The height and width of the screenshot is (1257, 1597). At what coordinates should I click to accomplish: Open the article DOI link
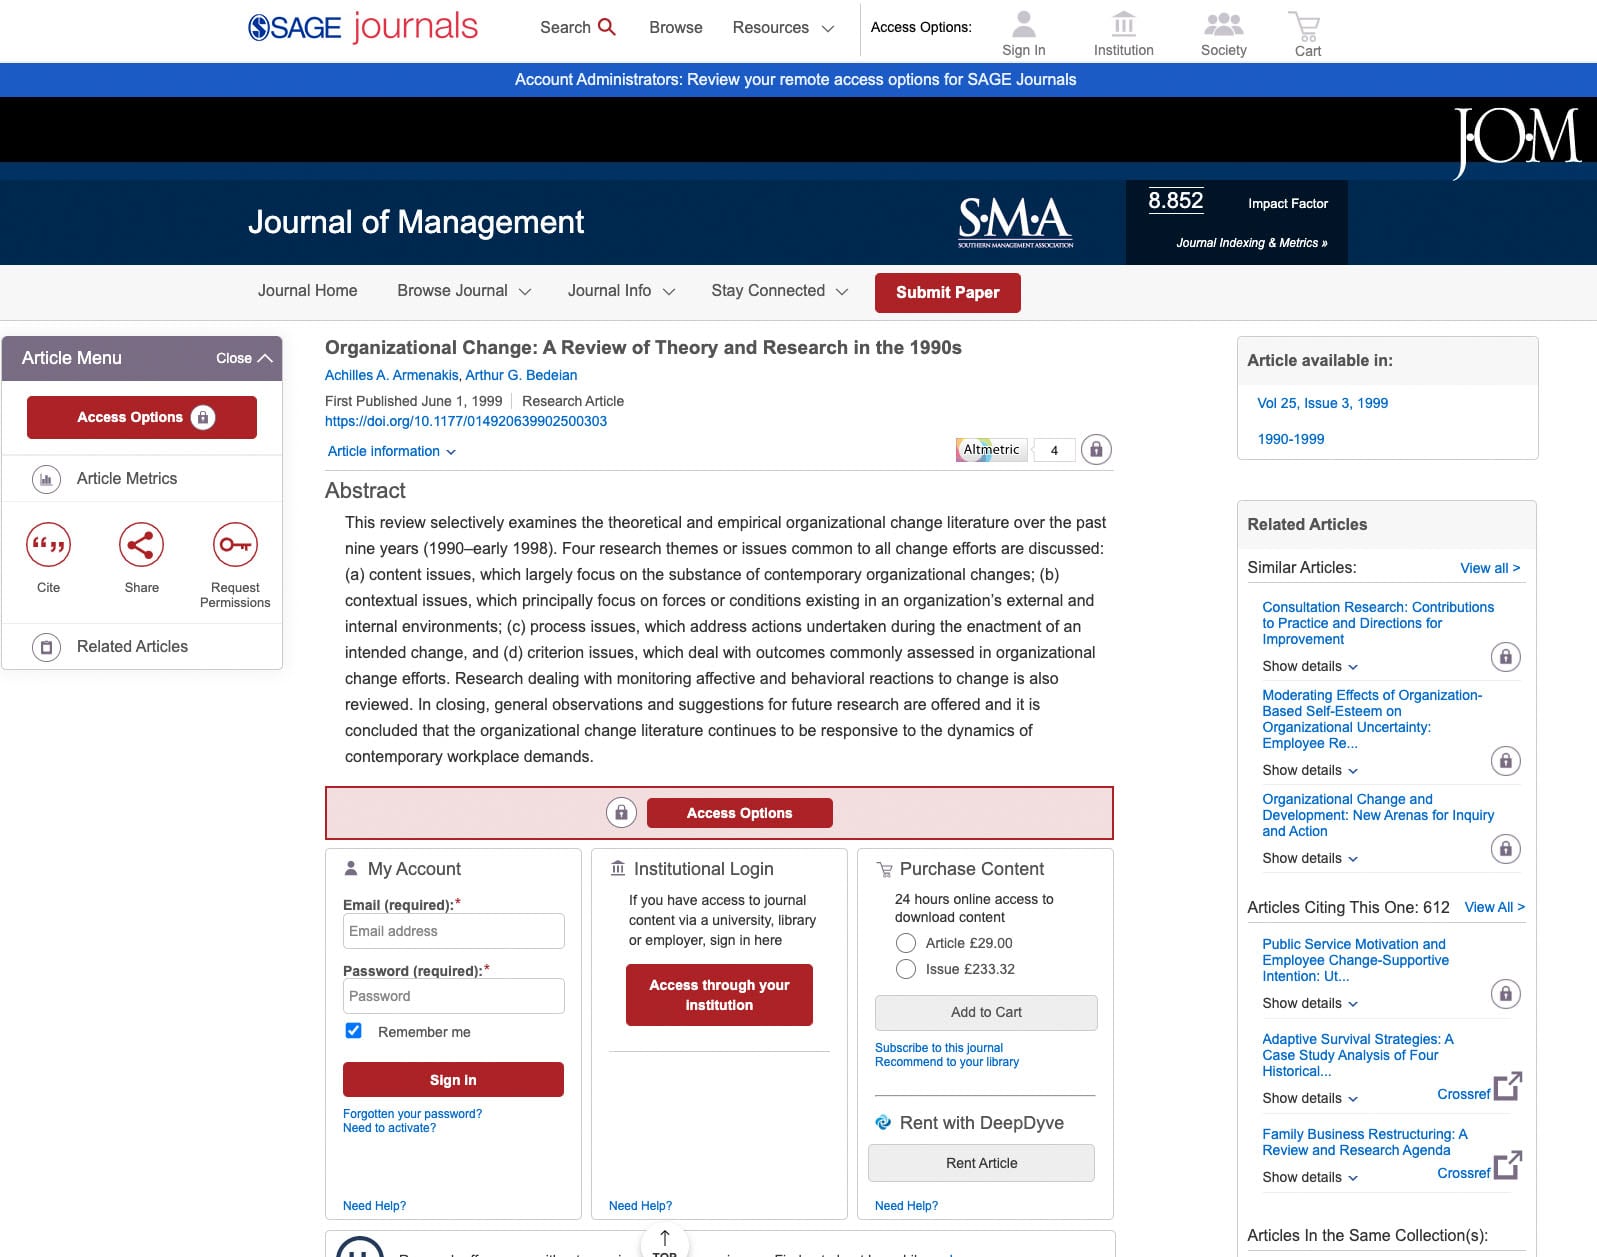pos(466,422)
